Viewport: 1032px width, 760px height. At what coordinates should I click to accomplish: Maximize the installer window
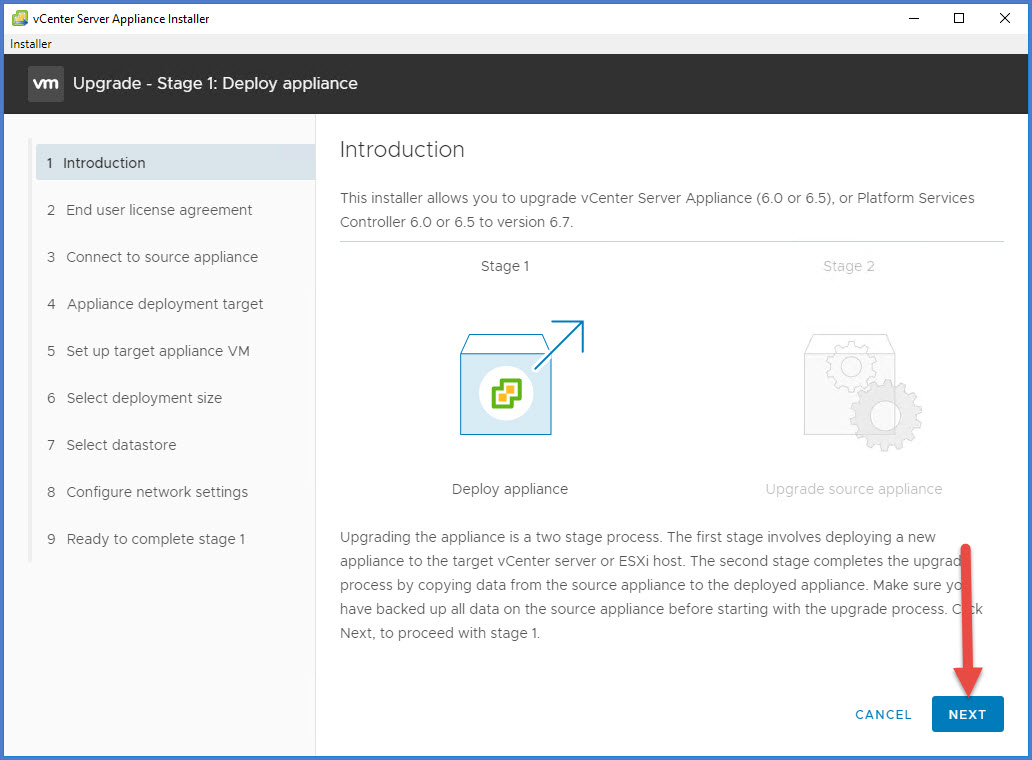[x=959, y=18]
